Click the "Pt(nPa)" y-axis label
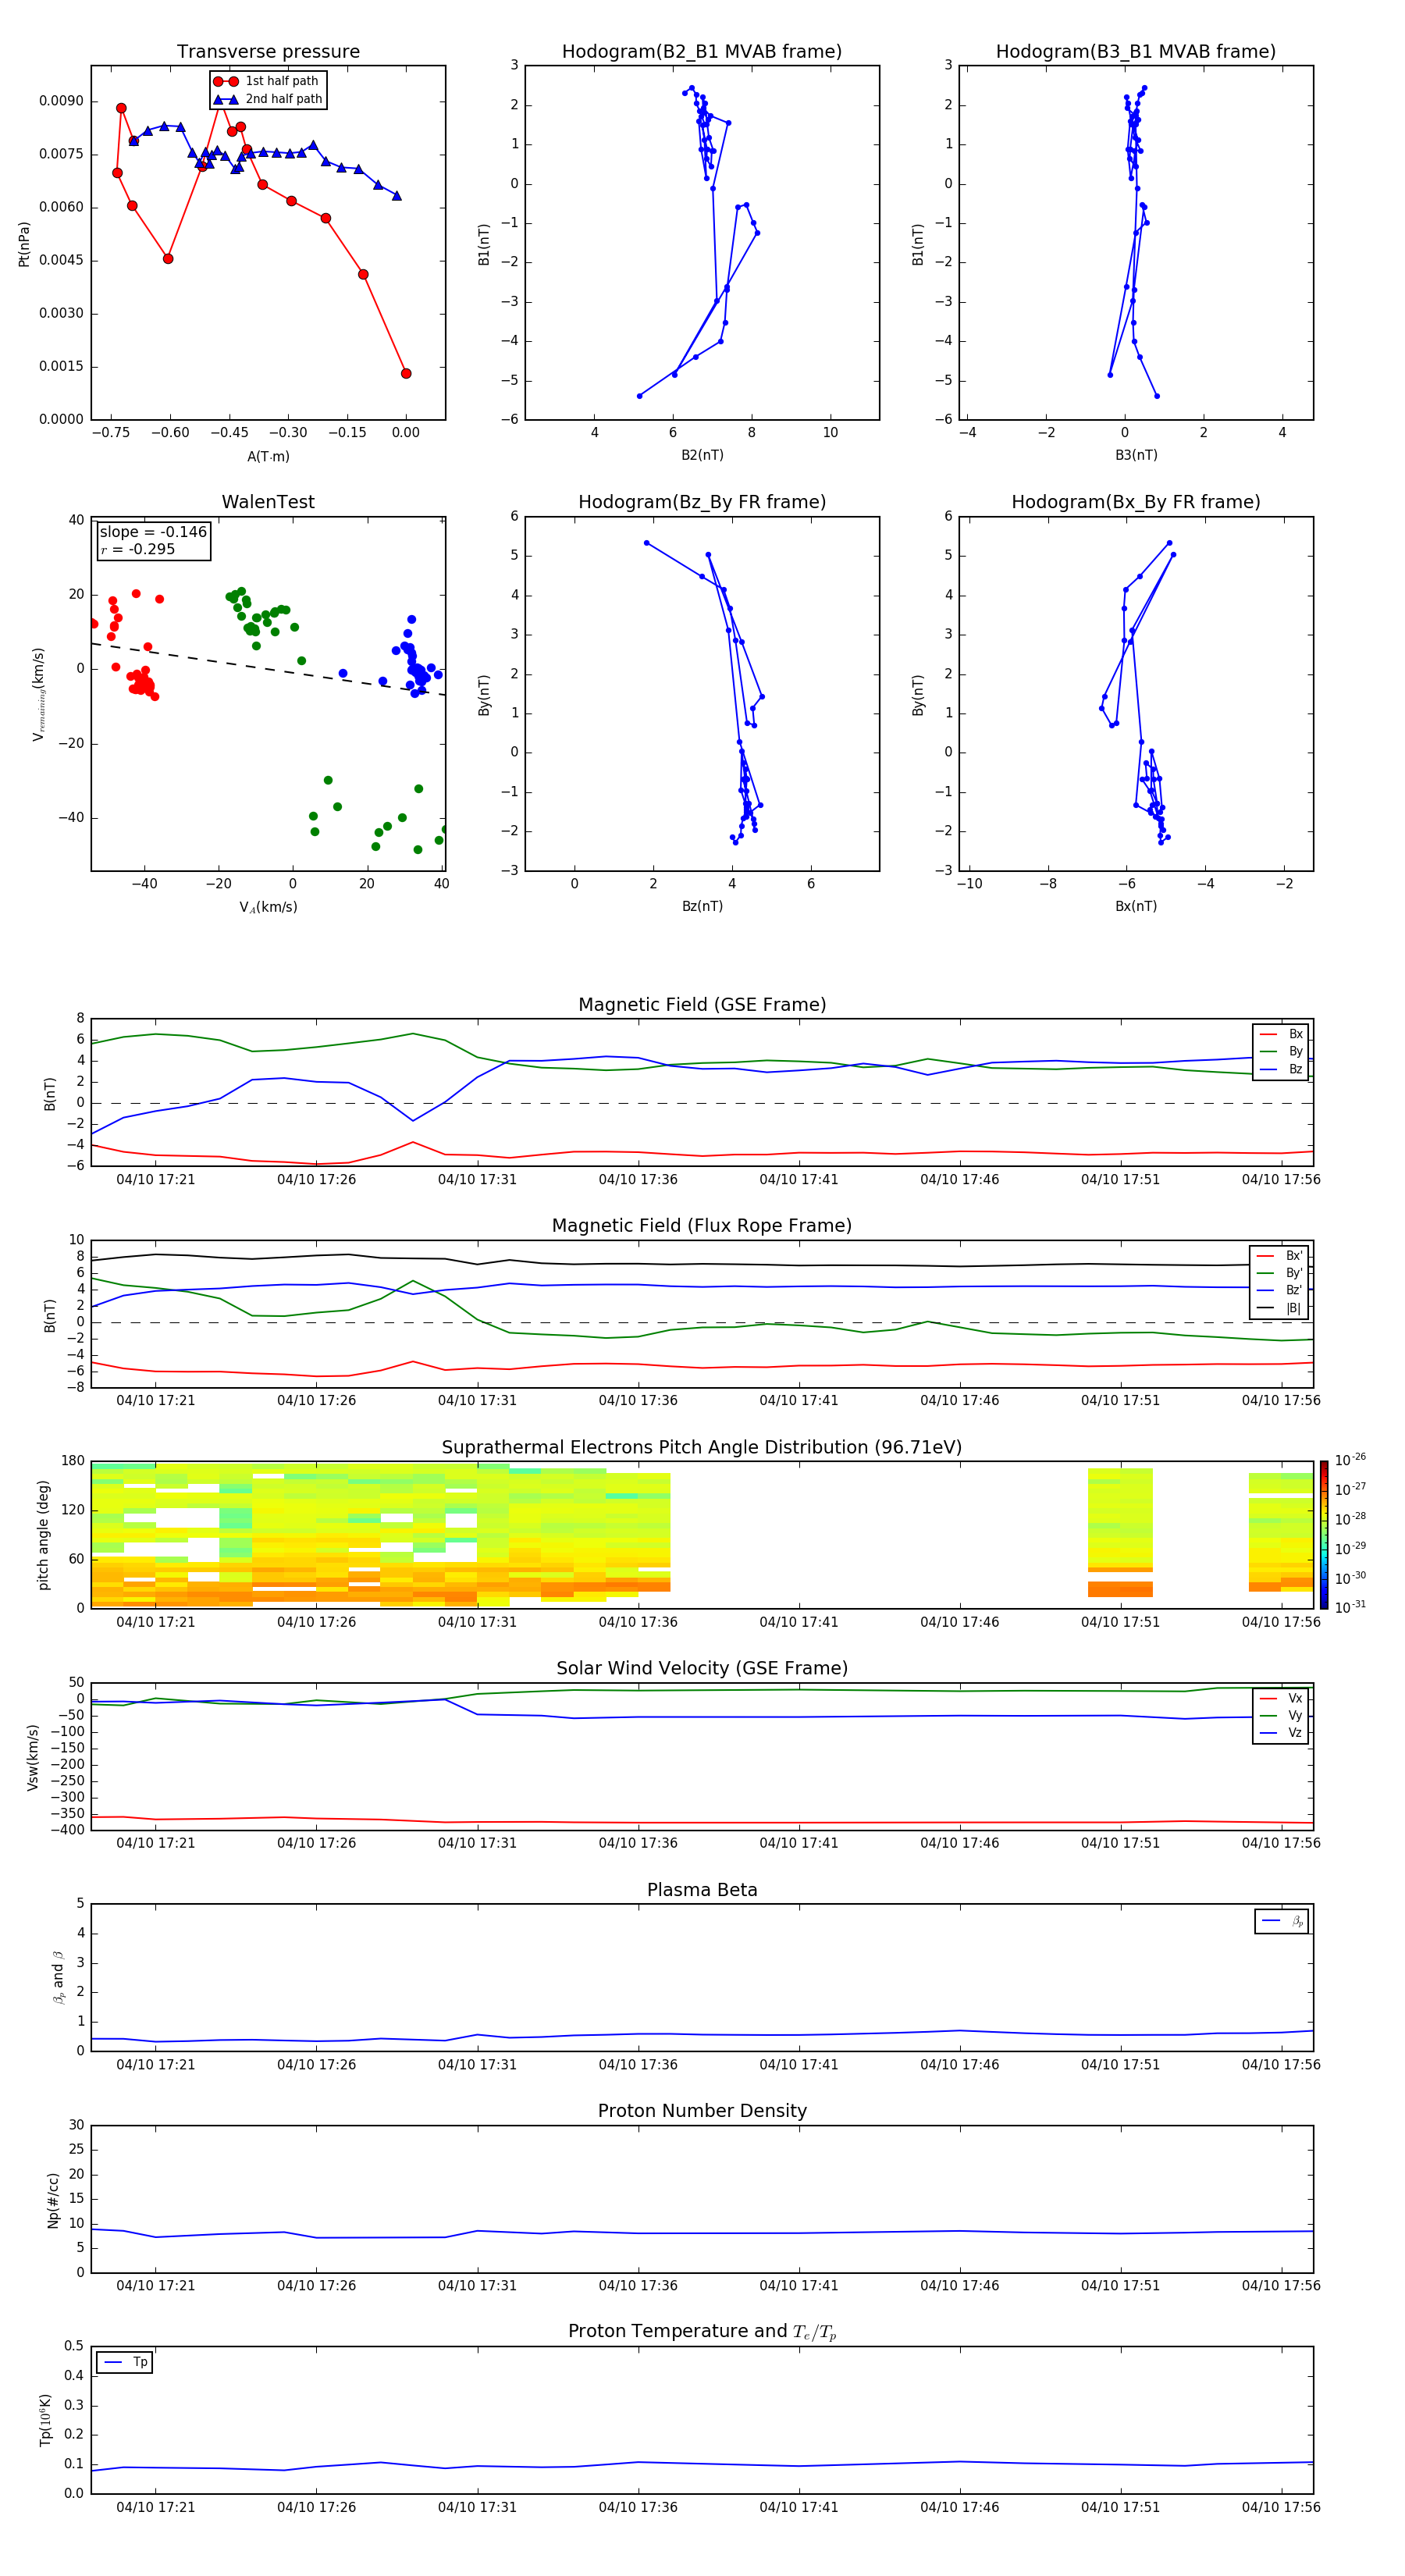 24,243
